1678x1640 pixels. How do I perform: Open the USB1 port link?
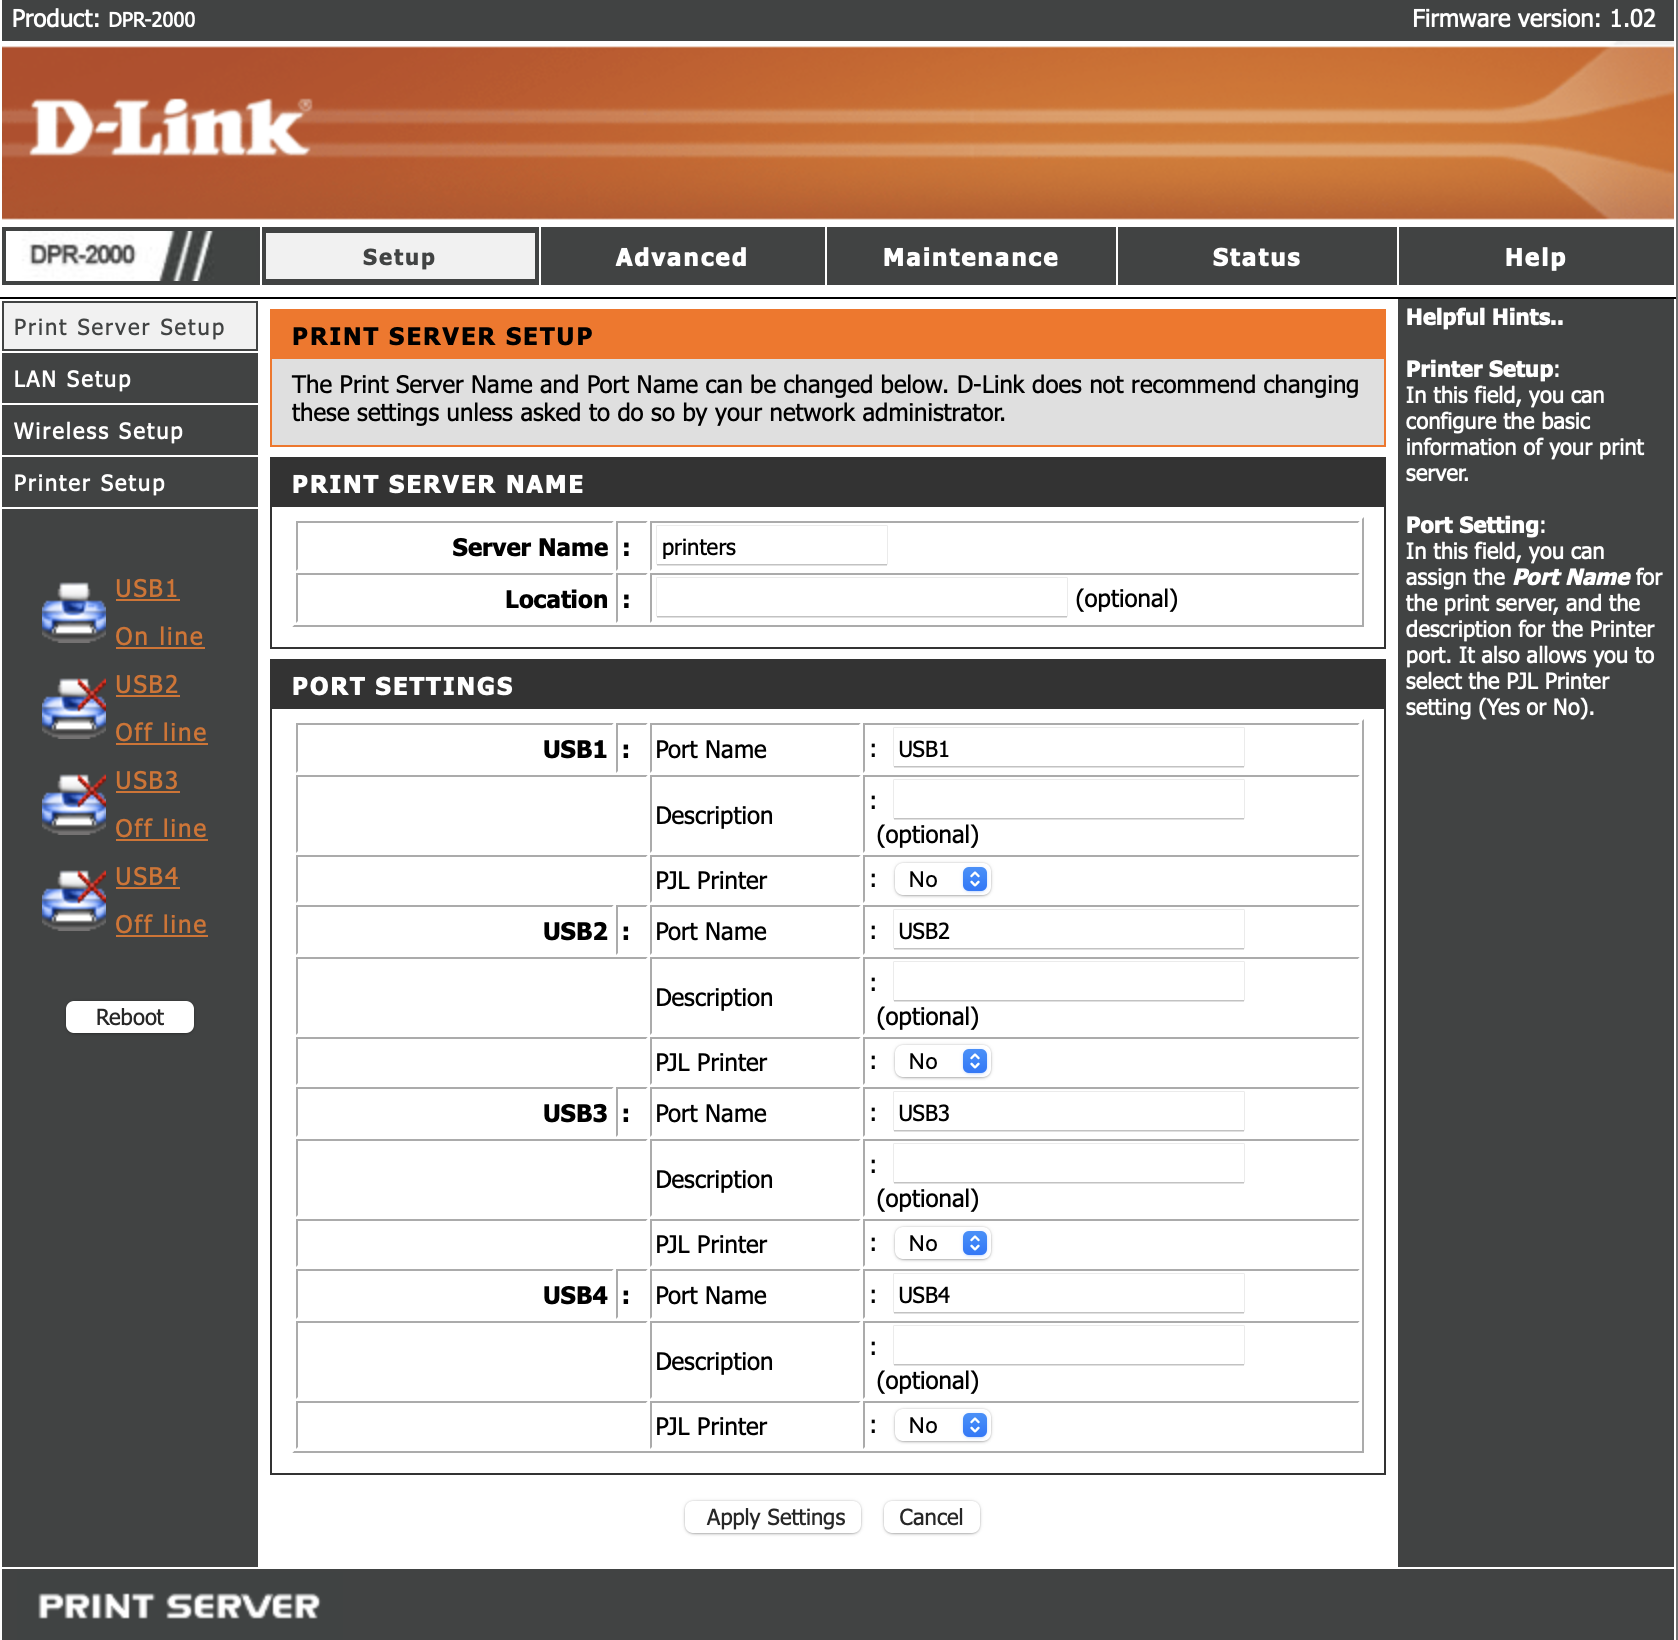(x=147, y=589)
